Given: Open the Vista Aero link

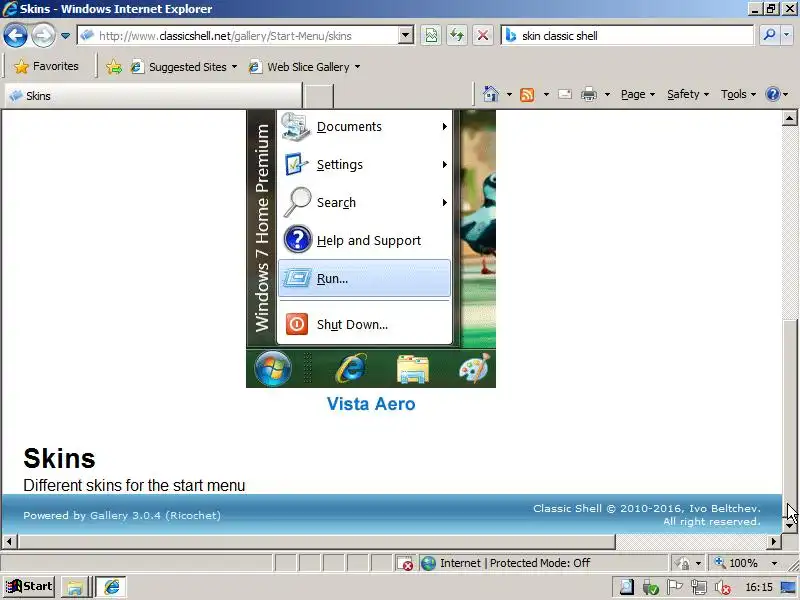Looking at the screenshot, I should [x=371, y=404].
